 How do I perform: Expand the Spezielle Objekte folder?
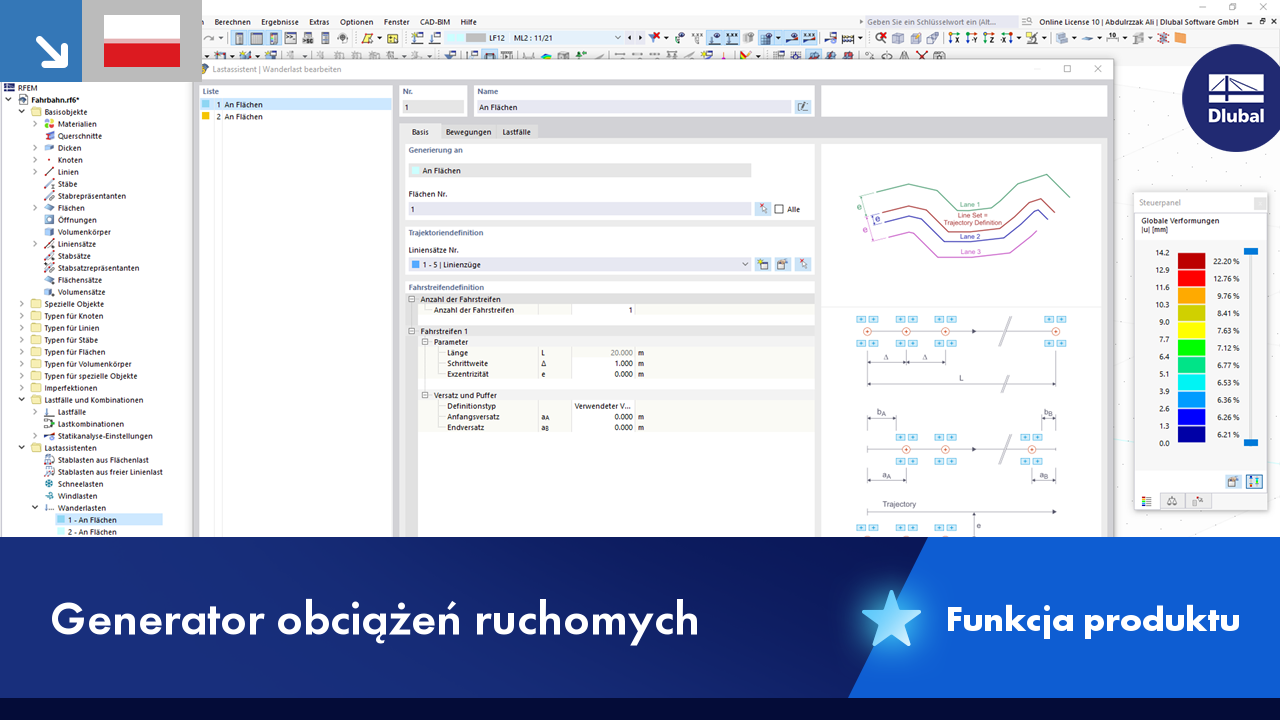(22, 304)
